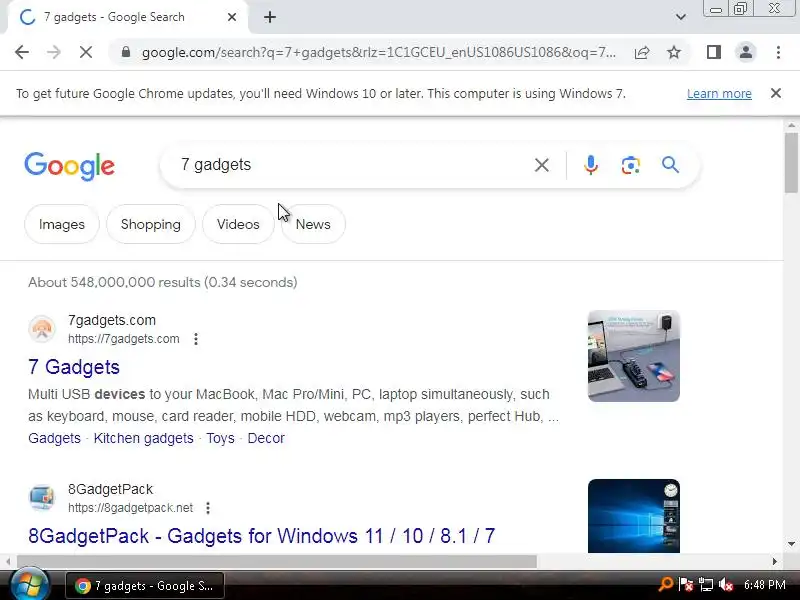Bookmark this page with the star icon
The image size is (800, 600).
coord(674,52)
